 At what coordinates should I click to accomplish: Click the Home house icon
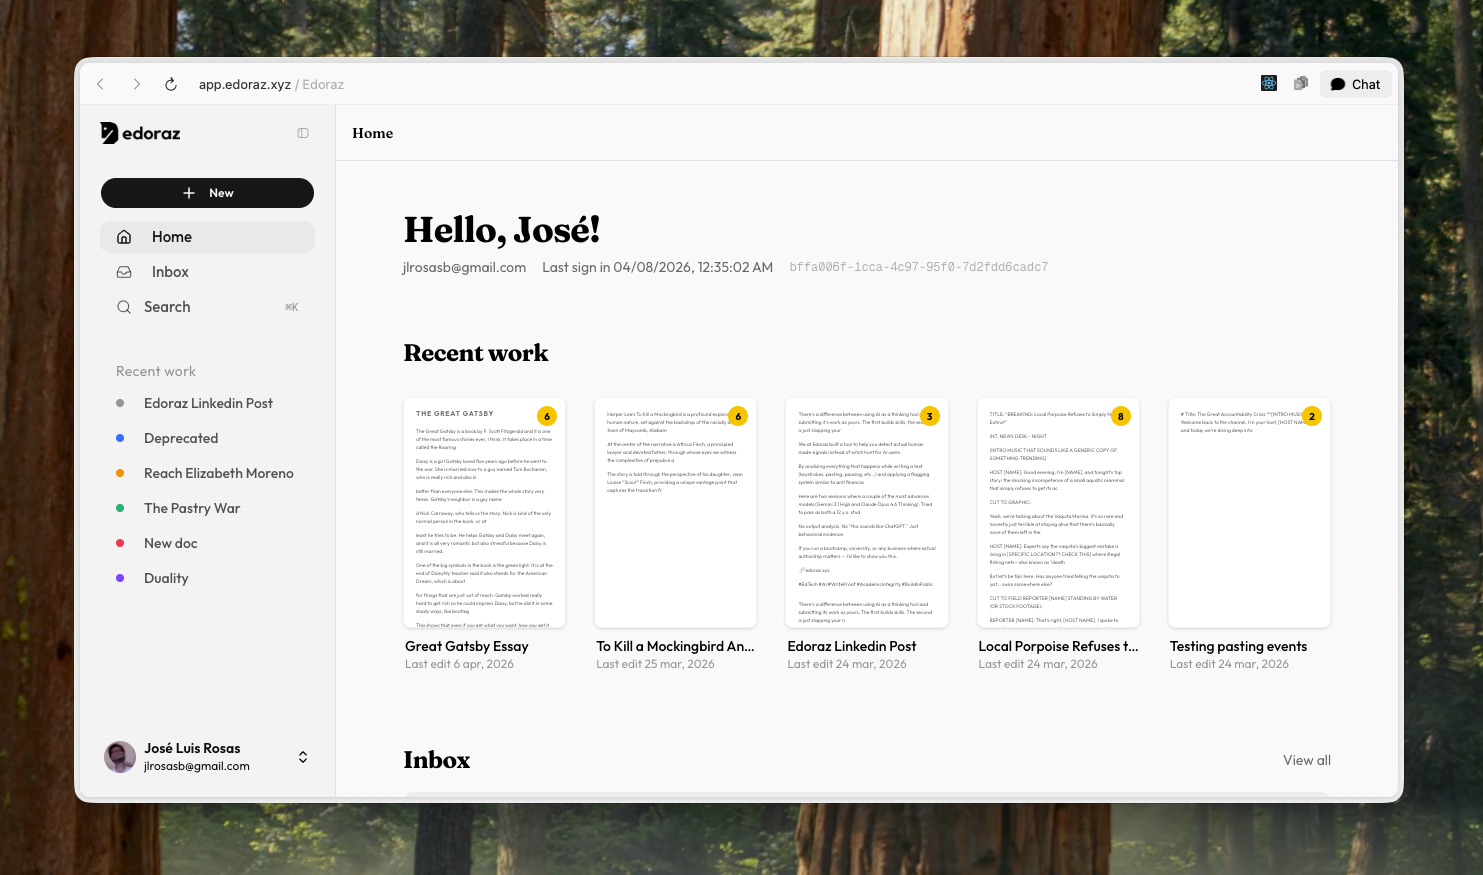pos(124,237)
